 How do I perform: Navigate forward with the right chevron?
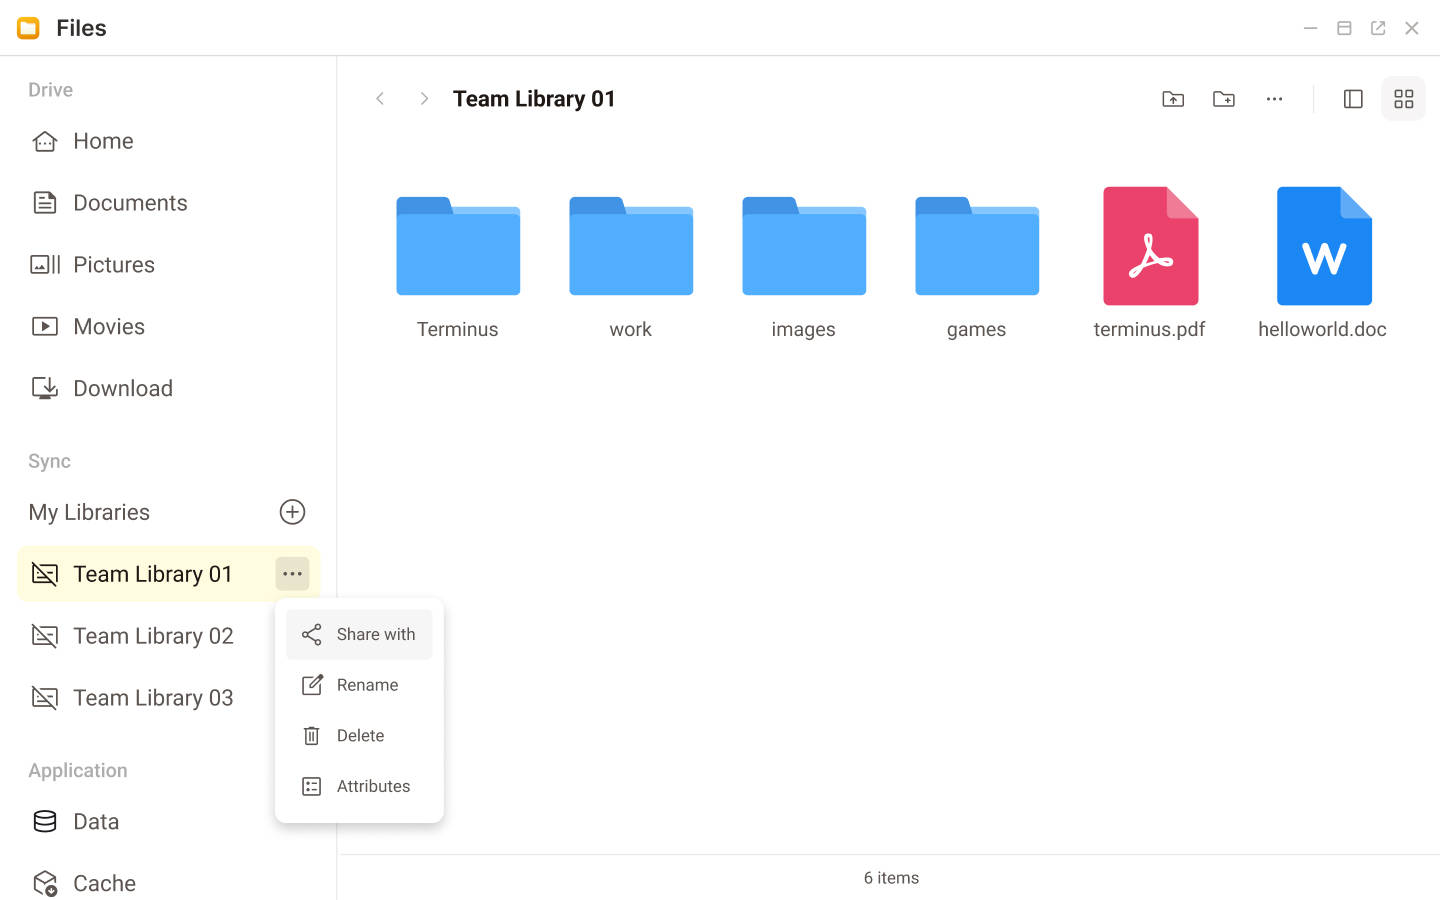tap(424, 98)
